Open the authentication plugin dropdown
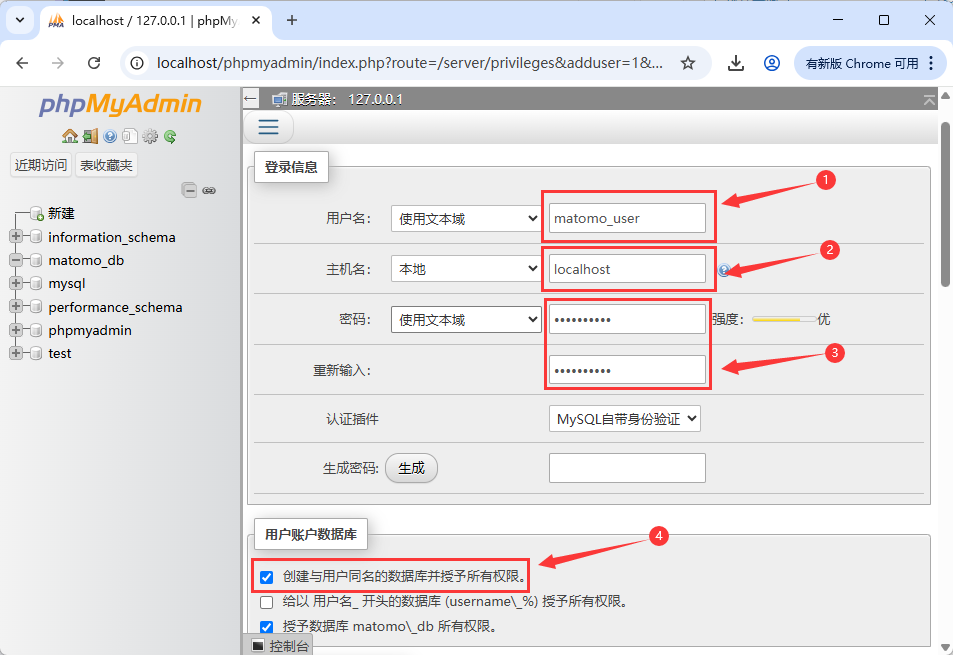The height and width of the screenshot is (655, 953). coord(624,419)
